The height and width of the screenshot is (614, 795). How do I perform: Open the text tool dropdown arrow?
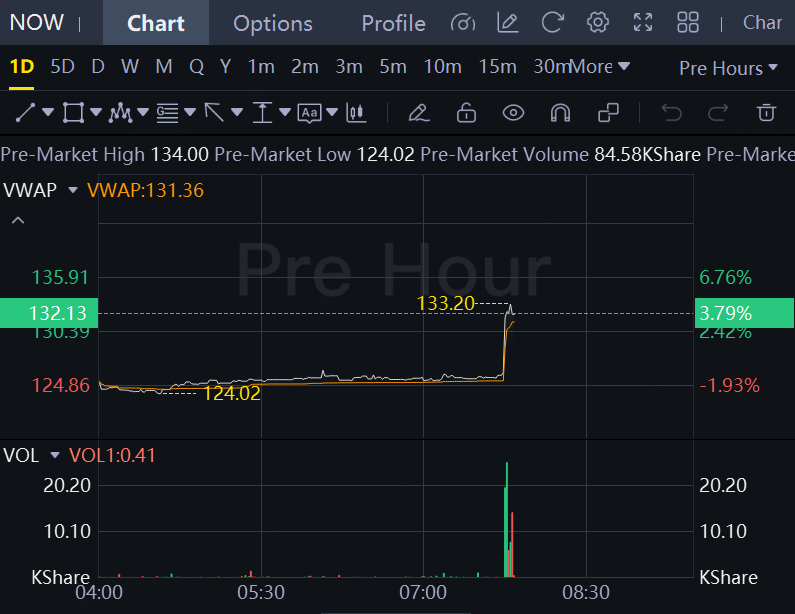(x=332, y=112)
